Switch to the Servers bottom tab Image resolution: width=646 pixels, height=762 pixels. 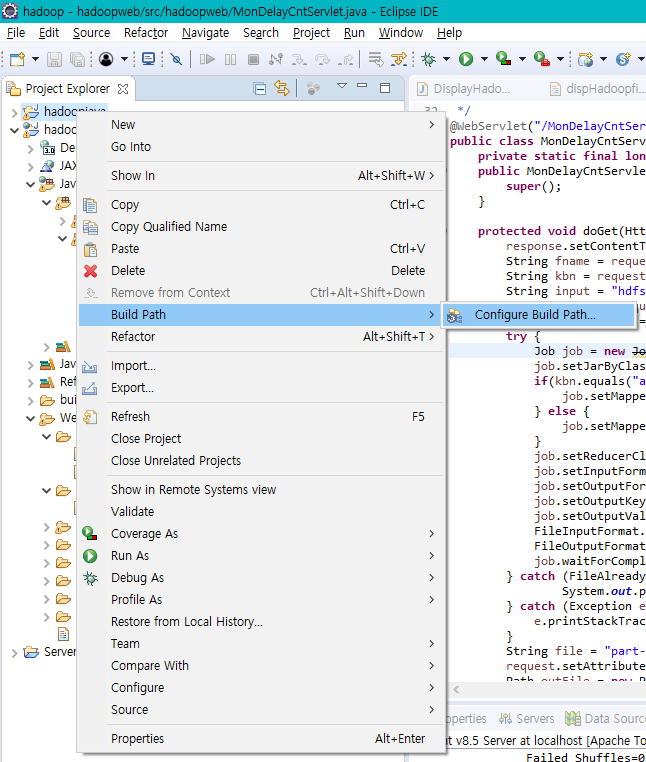(x=527, y=718)
